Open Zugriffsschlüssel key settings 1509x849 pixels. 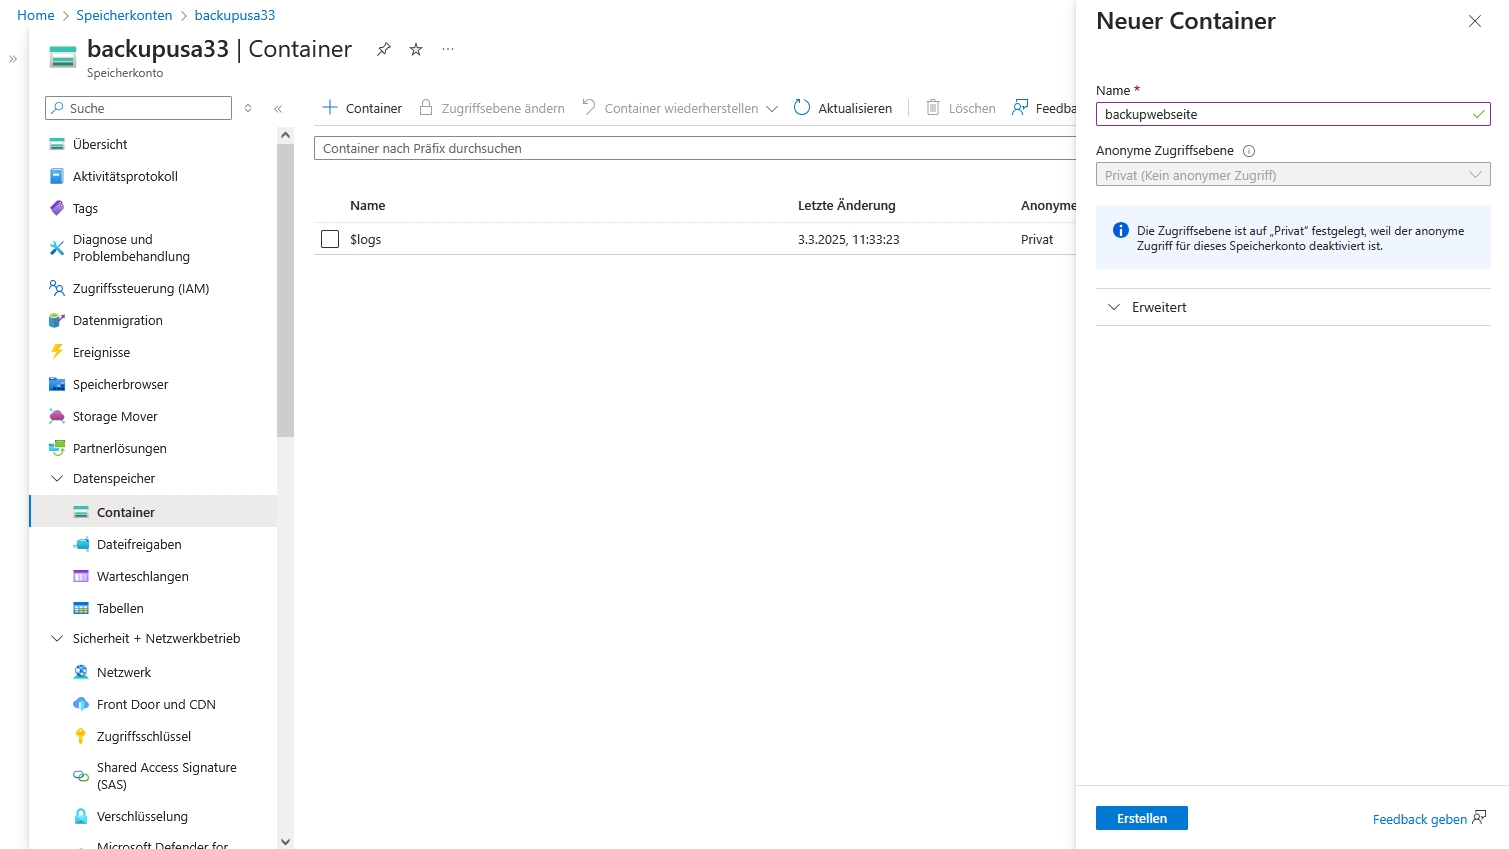pos(143,736)
